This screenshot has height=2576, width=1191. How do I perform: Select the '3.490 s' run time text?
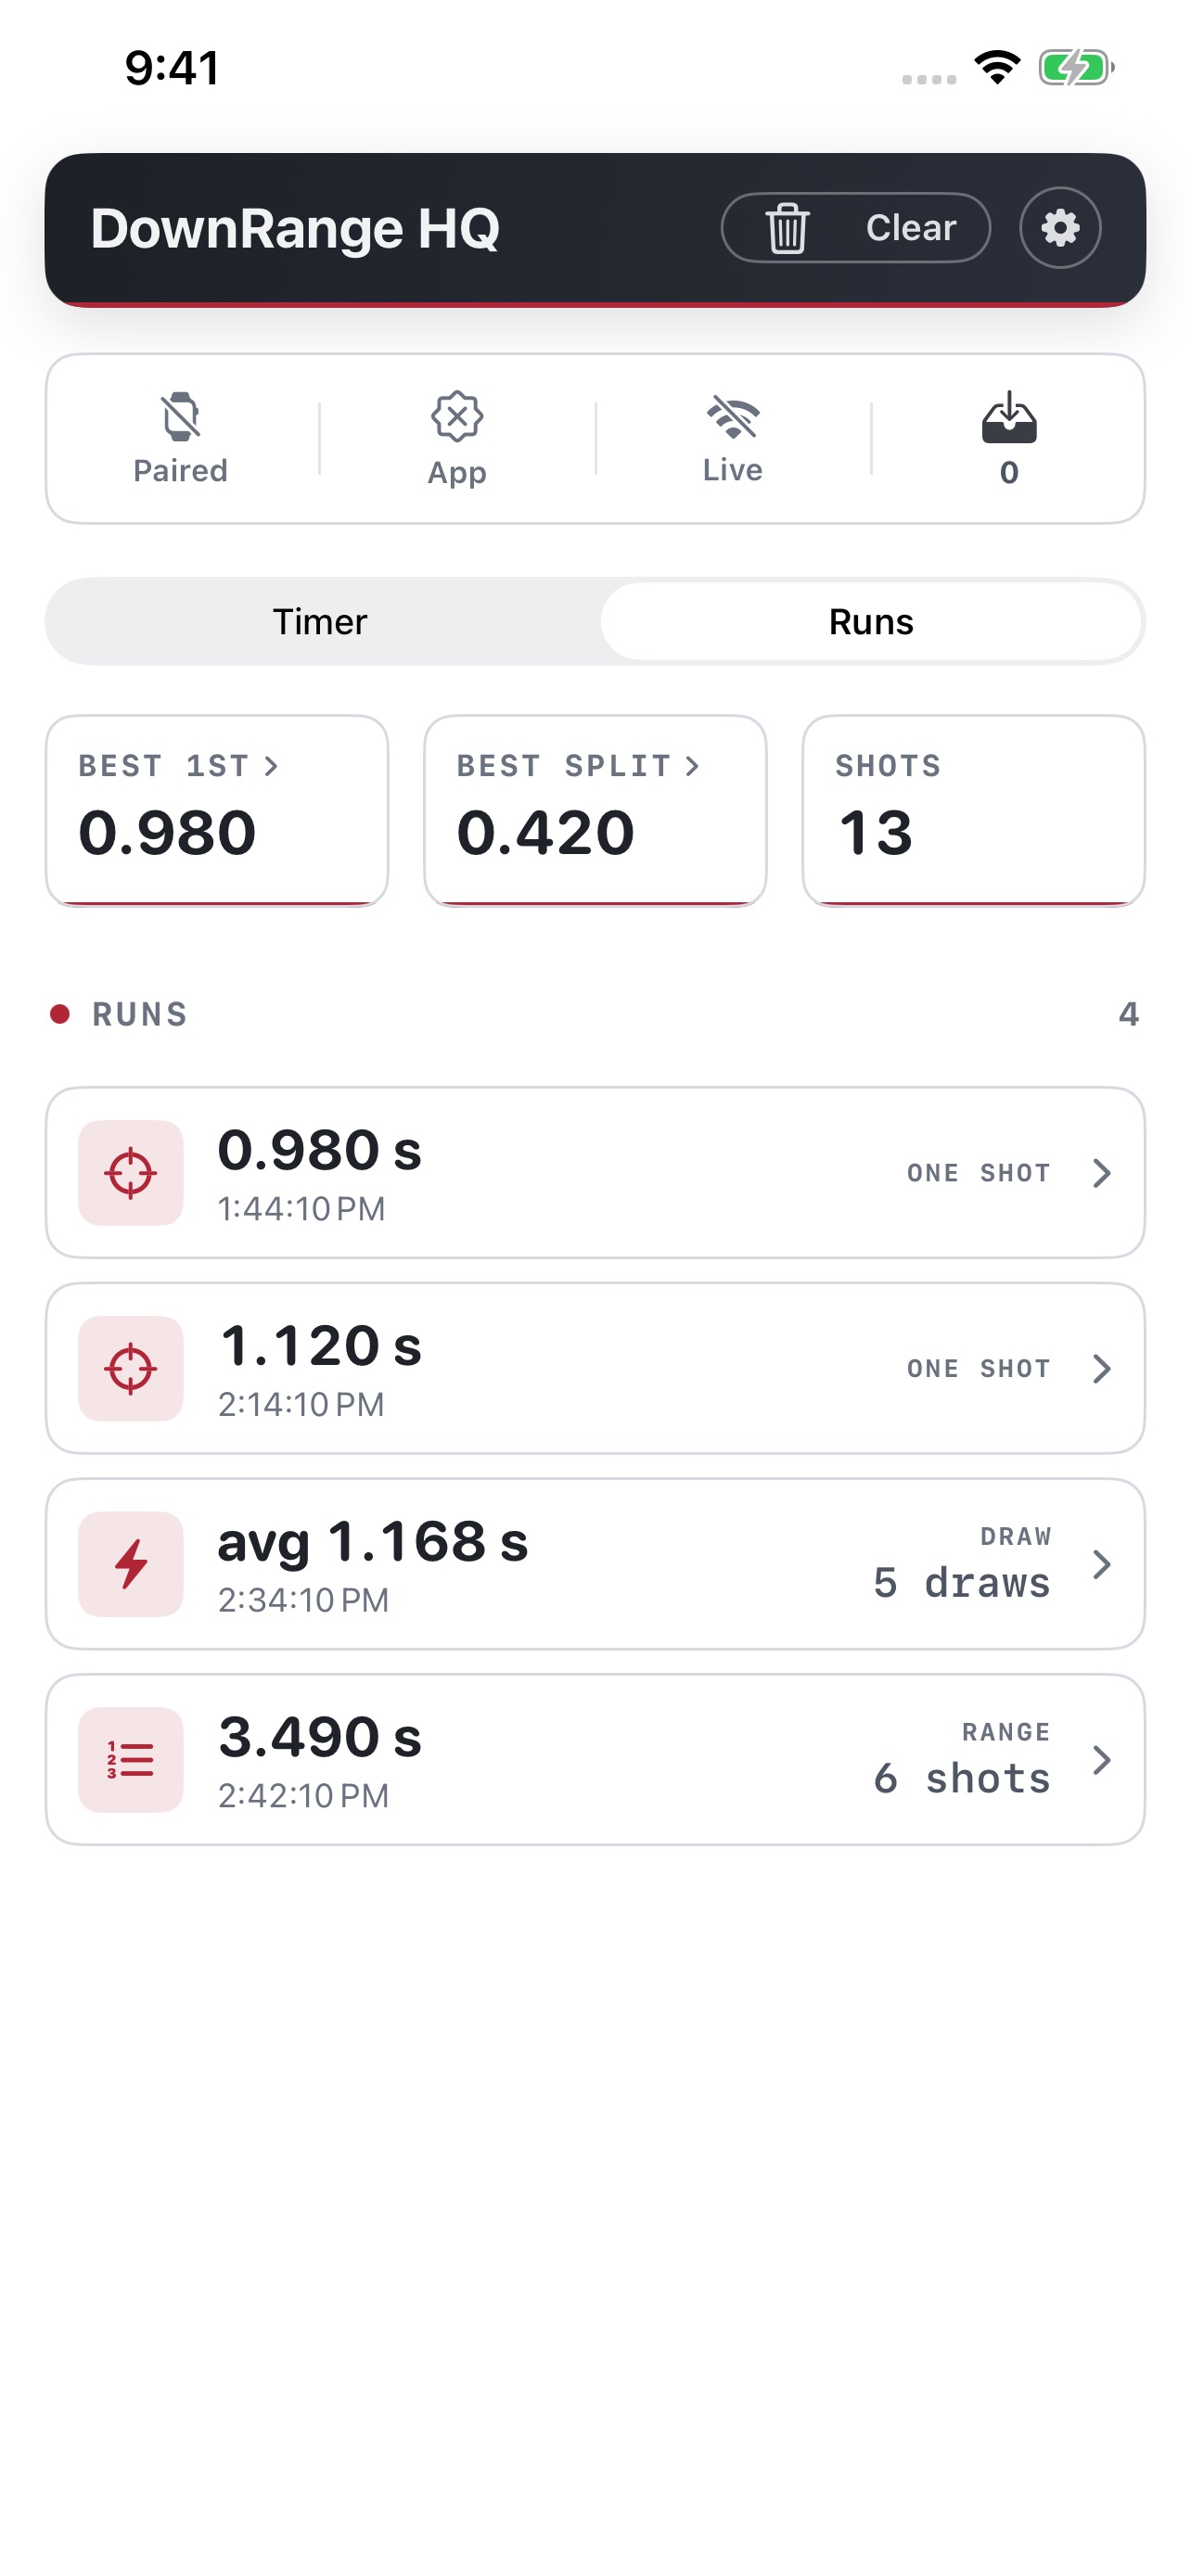(320, 1737)
